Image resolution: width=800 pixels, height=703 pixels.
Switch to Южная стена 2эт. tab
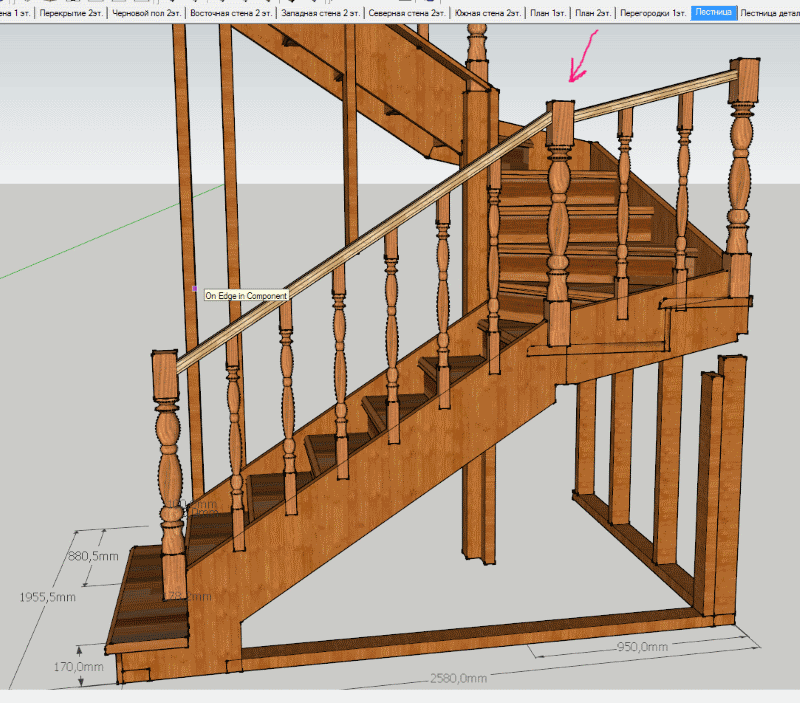click(488, 14)
